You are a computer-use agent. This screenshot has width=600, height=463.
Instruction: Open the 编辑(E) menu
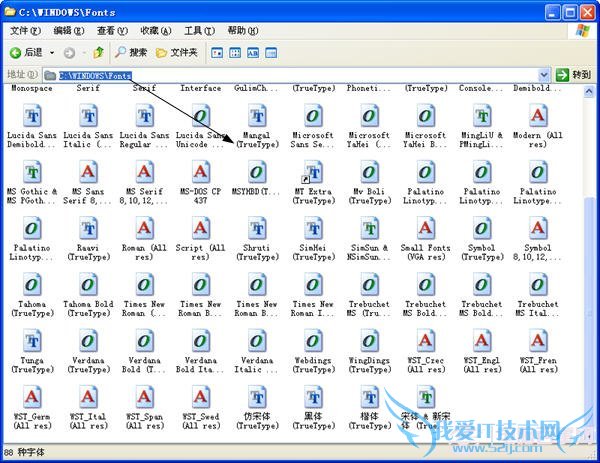click(69, 31)
